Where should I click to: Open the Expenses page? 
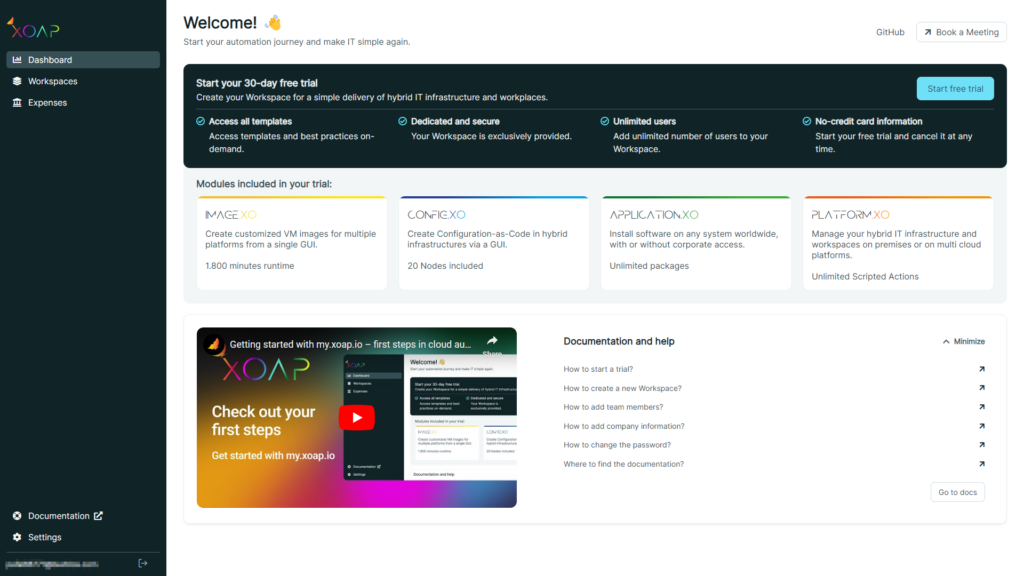[x=44, y=102]
